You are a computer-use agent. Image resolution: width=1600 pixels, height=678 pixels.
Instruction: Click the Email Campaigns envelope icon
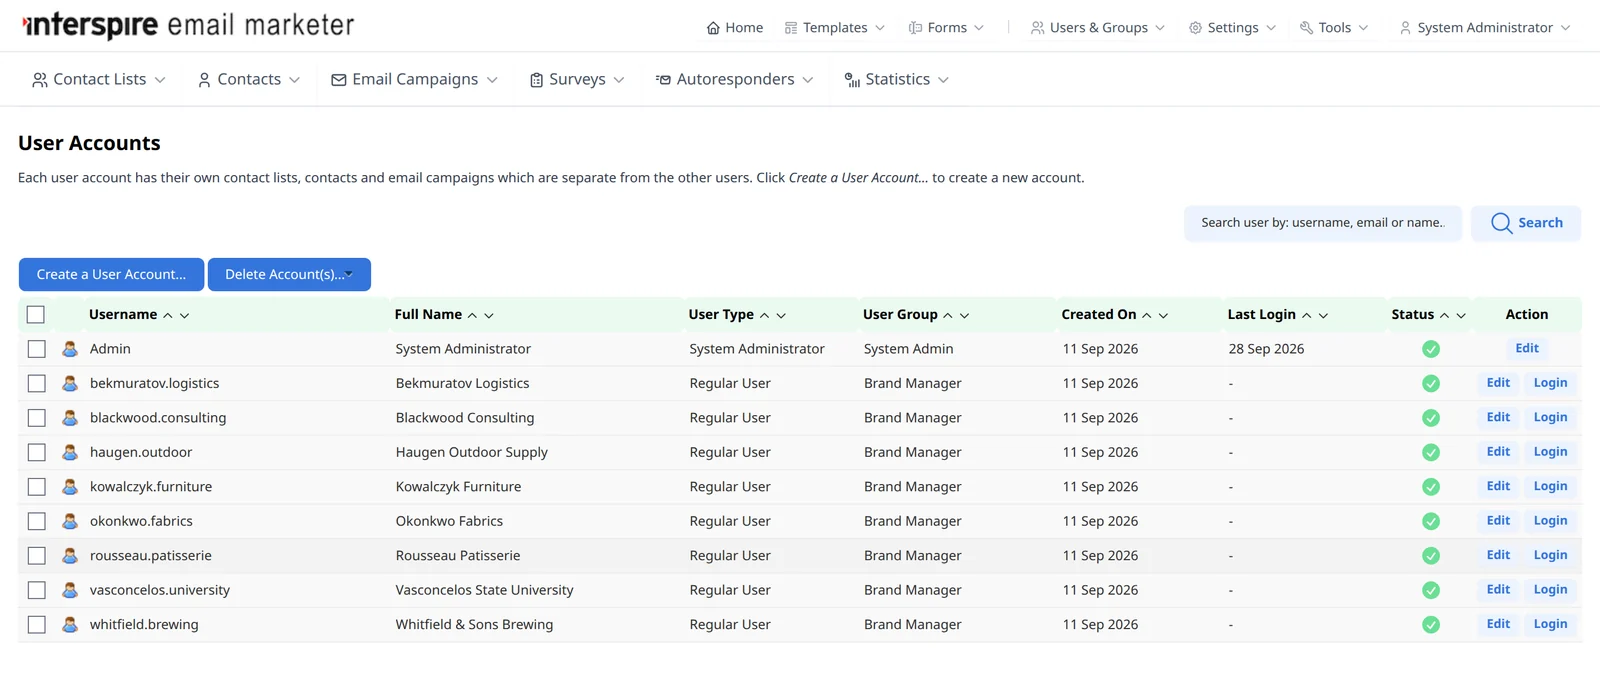coord(339,80)
